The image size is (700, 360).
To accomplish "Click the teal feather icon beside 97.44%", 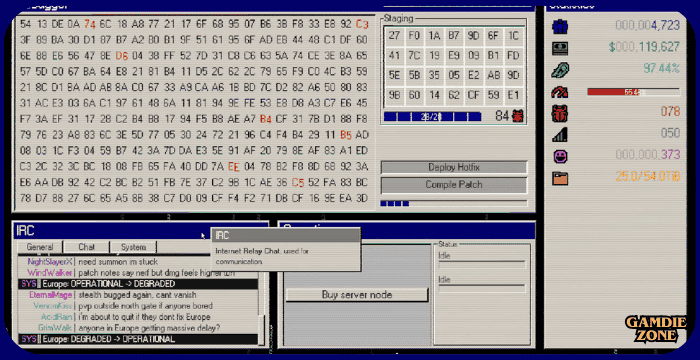I will (x=559, y=70).
